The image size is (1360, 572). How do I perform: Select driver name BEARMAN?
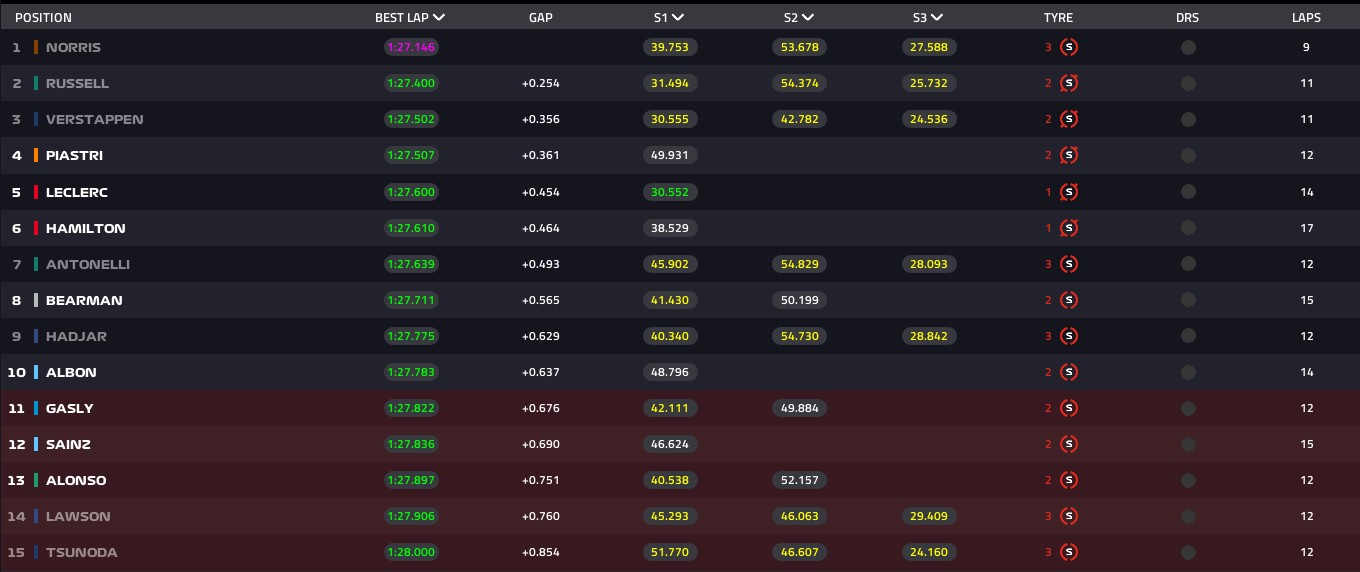tap(84, 300)
